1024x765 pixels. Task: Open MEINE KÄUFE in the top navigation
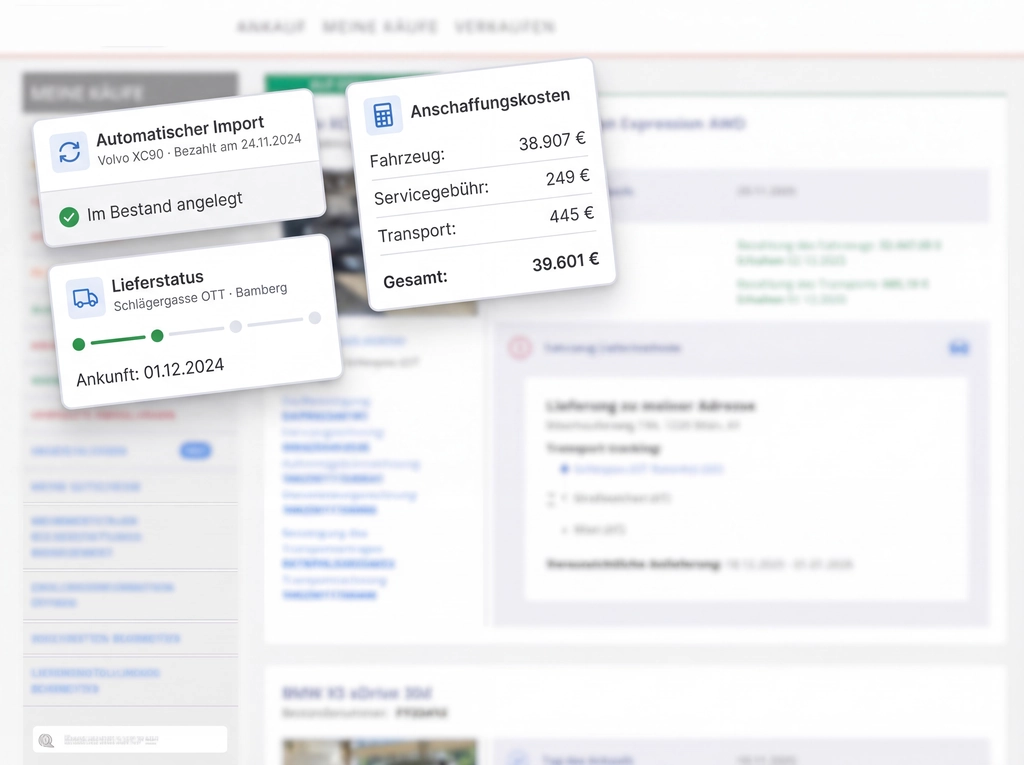[x=380, y=27]
